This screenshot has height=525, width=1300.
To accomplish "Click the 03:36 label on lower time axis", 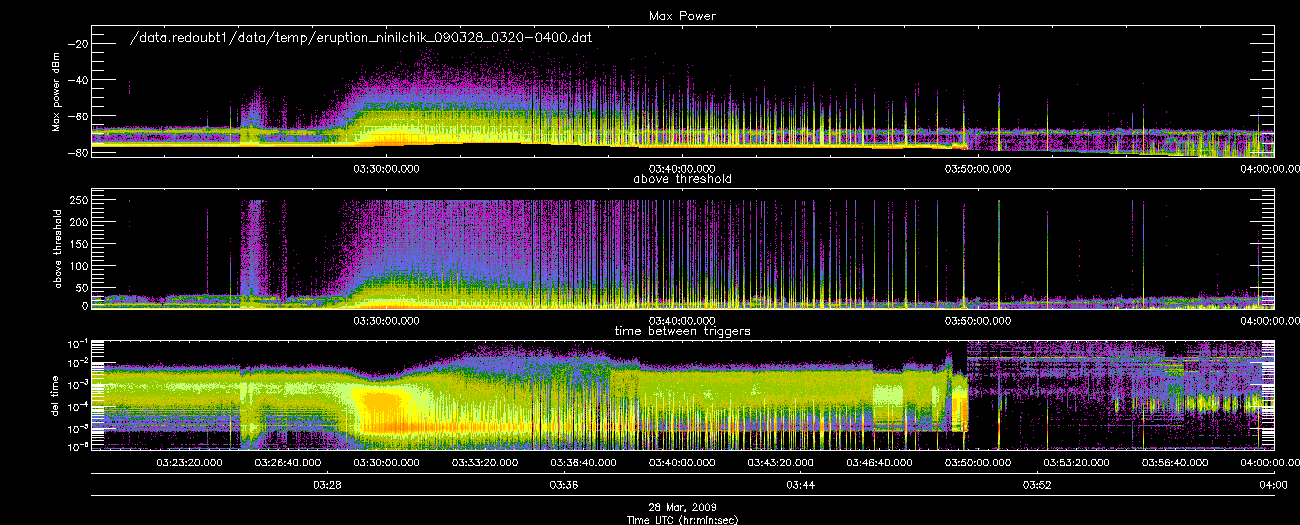I will [x=564, y=485].
